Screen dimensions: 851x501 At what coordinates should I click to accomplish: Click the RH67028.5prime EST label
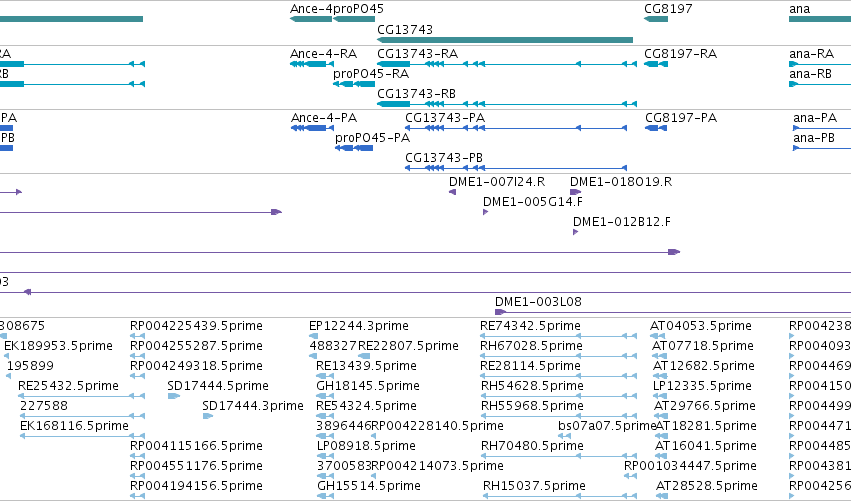coord(532,346)
